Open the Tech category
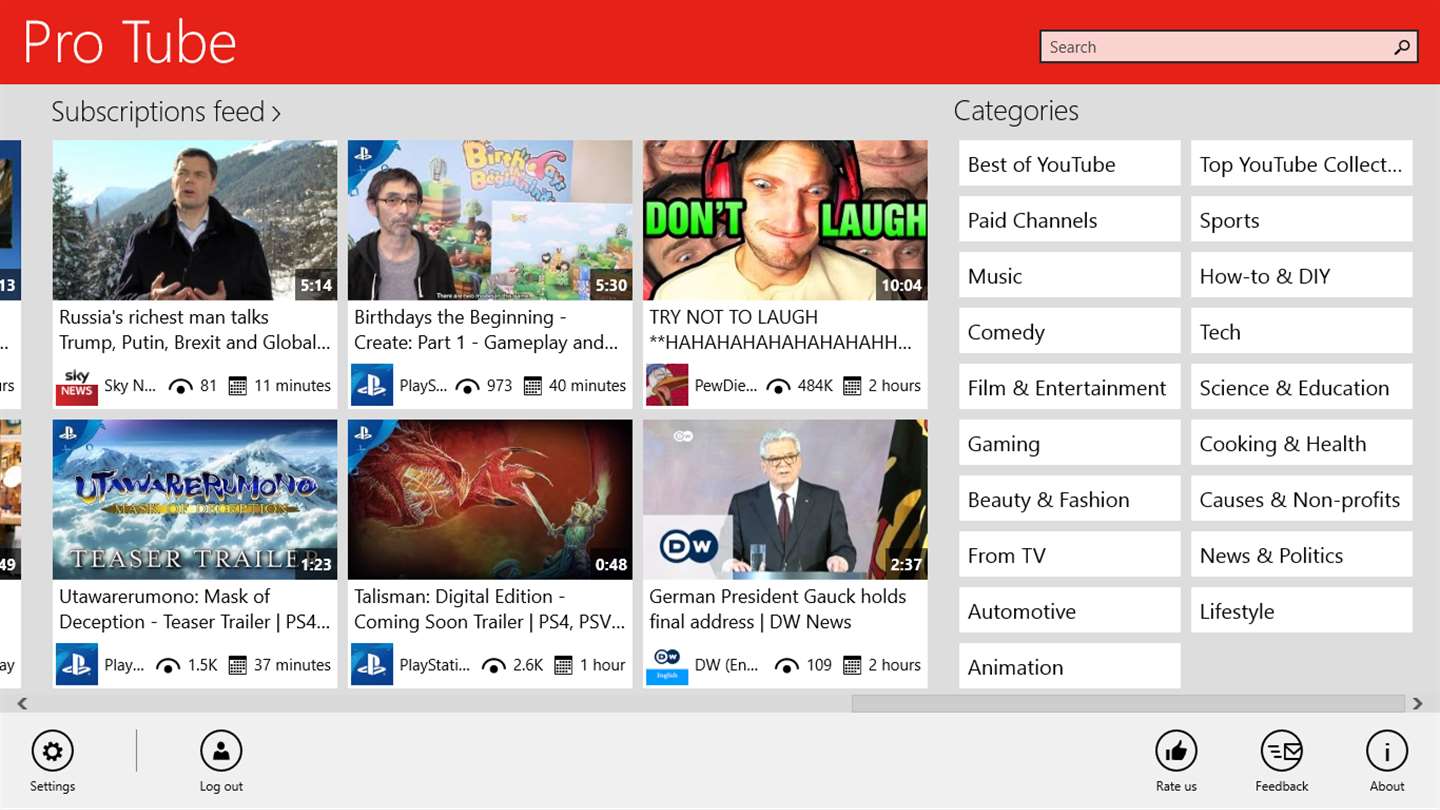This screenshot has width=1440, height=810. [x=1302, y=331]
